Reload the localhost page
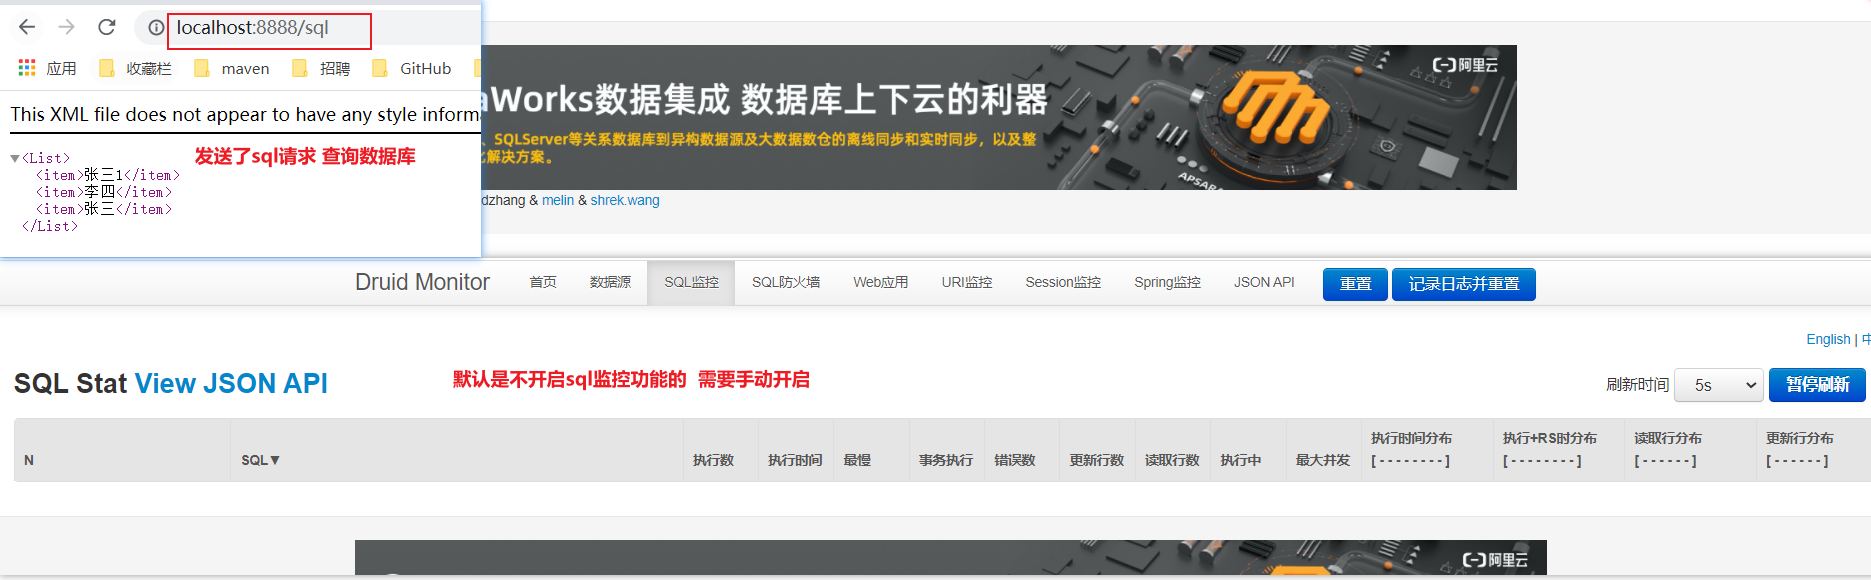 (x=107, y=27)
